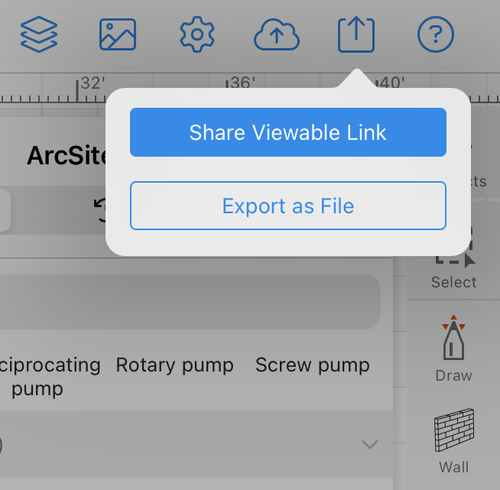500x490 pixels.
Task: Select the Wall tool
Action: (x=454, y=441)
